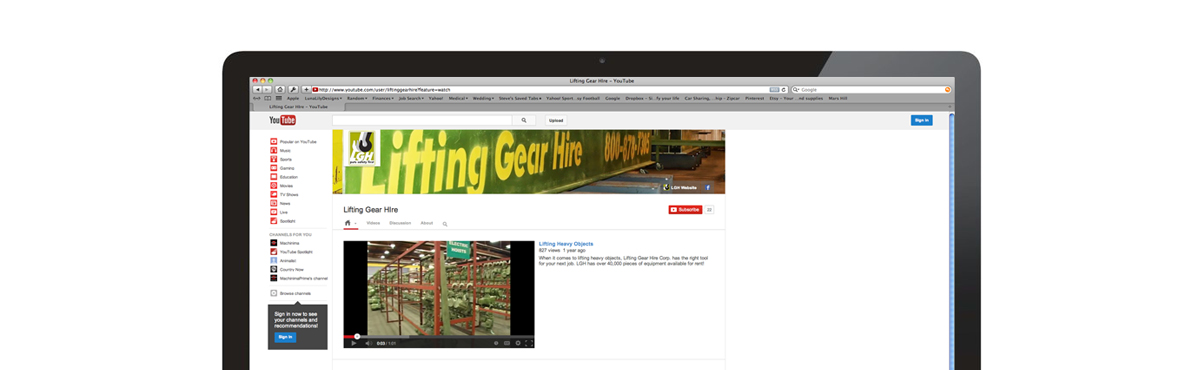Click the channel search magnifier icon
Image resolution: width=1200 pixels, height=370 pixels.
pyautogui.click(x=445, y=224)
